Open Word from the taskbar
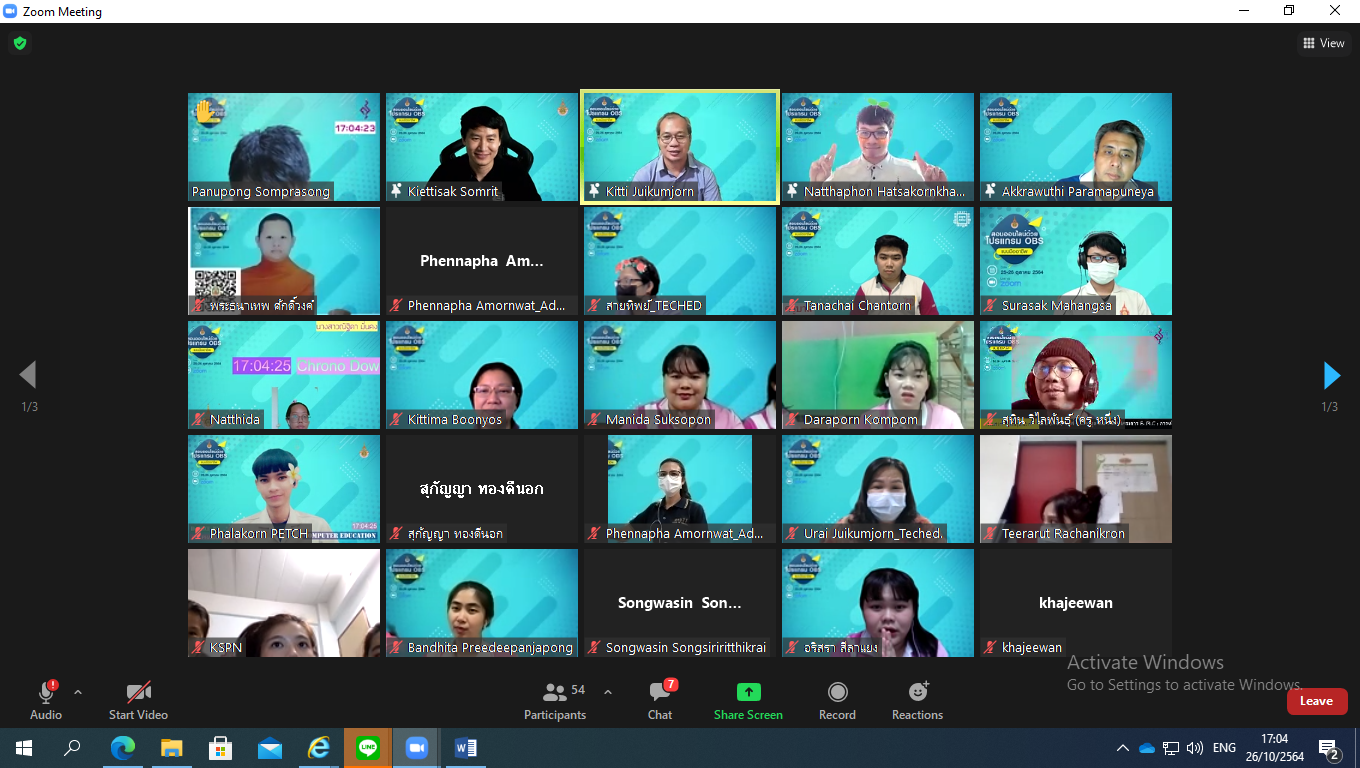The width and height of the screenshot is (1360, 768). 465,747
